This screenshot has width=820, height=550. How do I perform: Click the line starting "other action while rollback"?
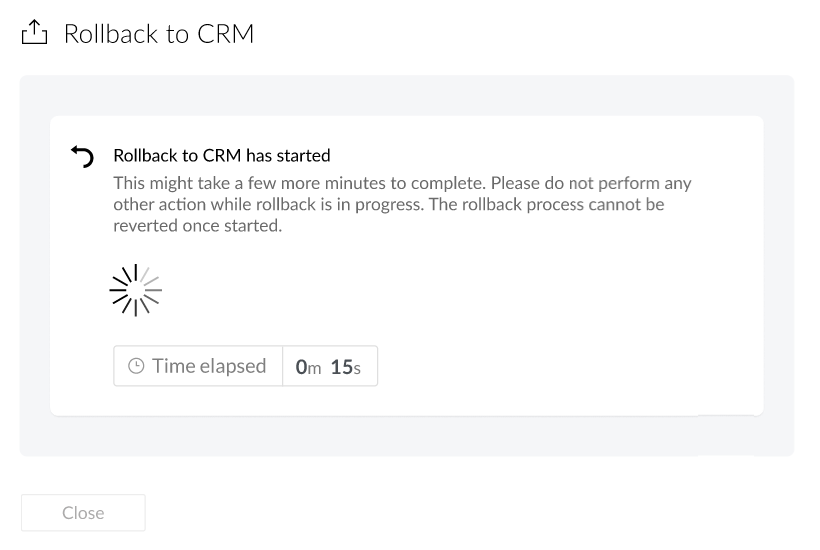click(x=388, y=205)
